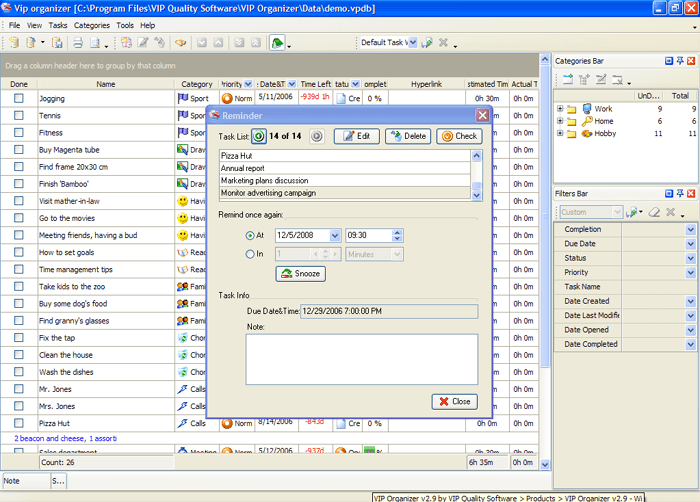Open the File menu
Image resolution: width=700 pixels, height=502 pixels.
(x=14, y=25)
